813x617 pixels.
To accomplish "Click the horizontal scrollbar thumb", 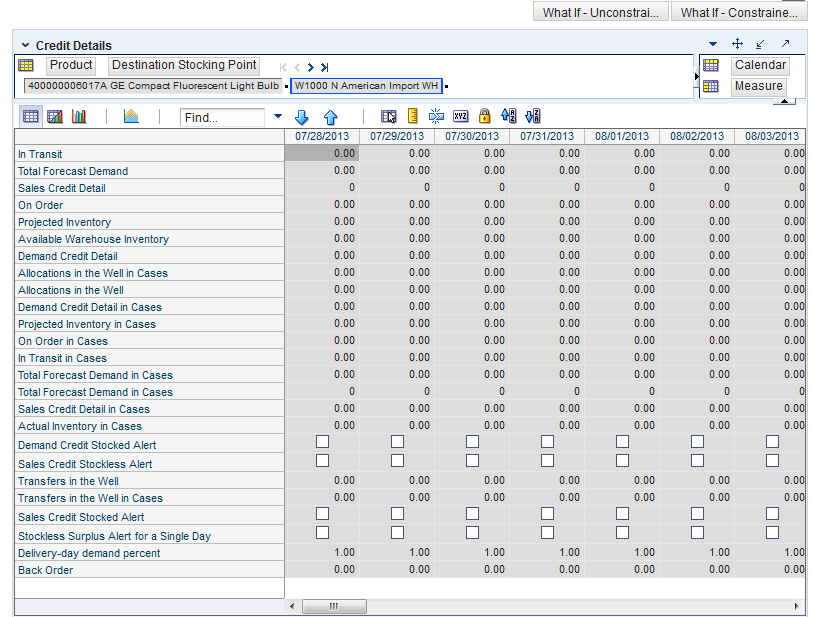I will 334,606.
